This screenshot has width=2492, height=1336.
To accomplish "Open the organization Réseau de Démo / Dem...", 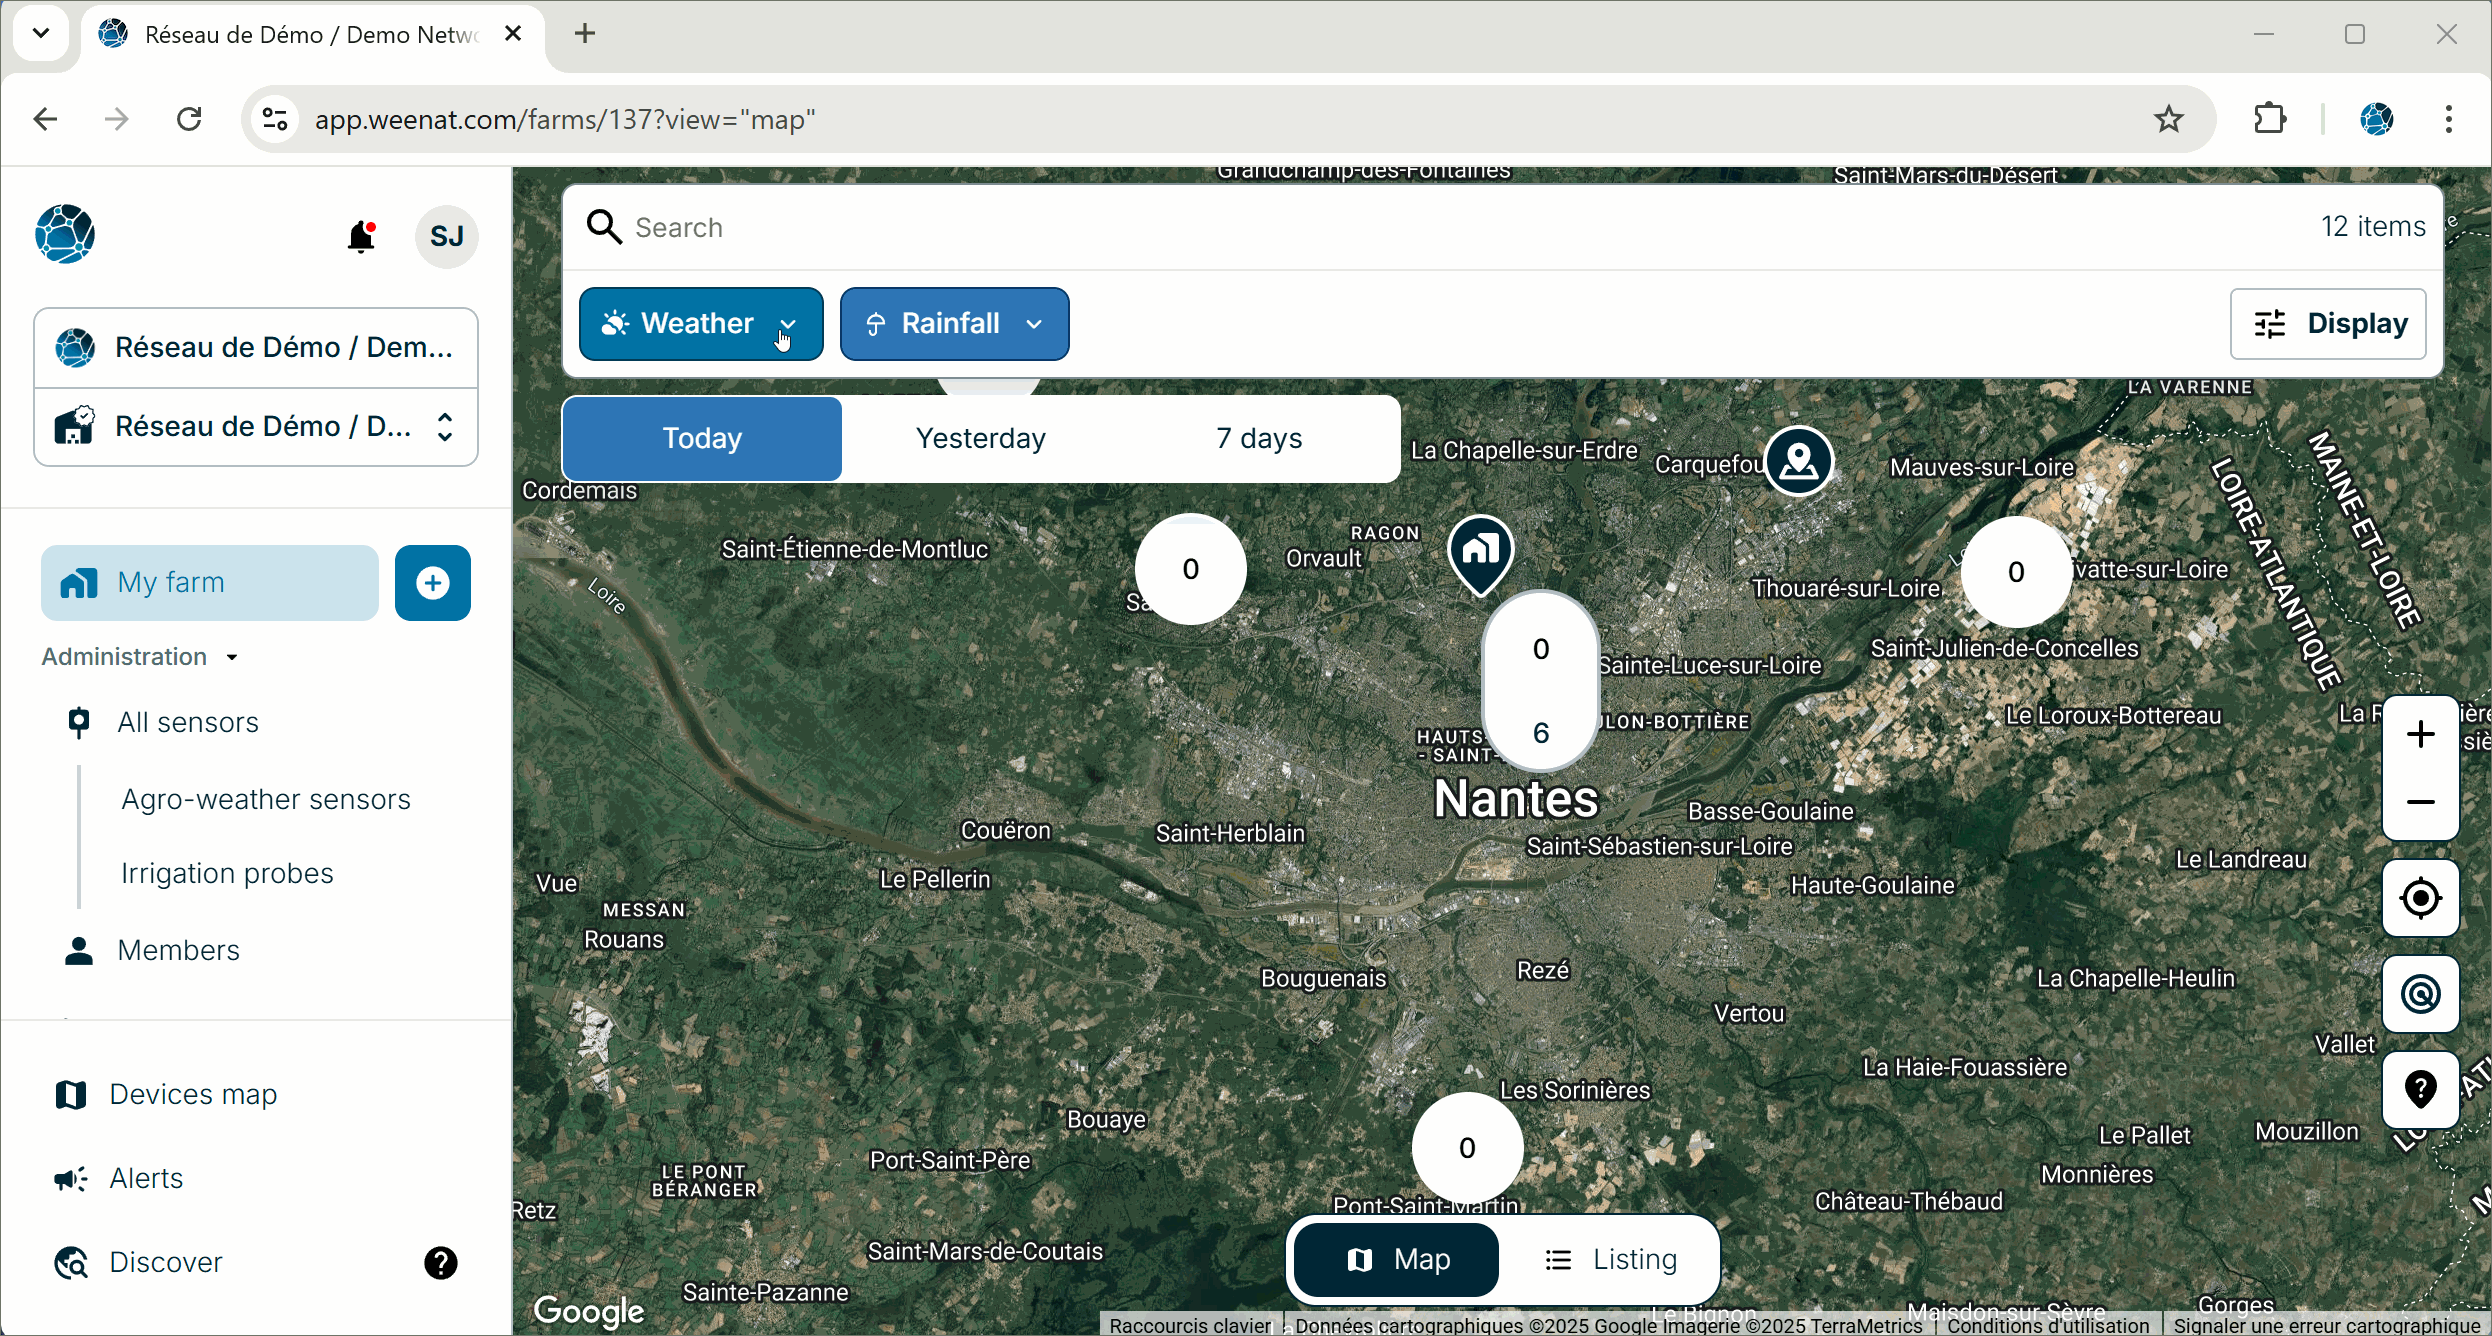I will [x=256, y=348].
